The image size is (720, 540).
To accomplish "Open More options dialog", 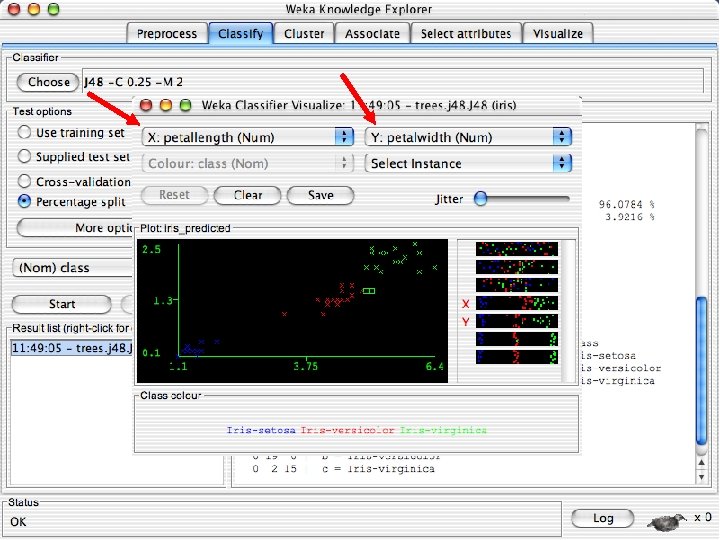I will point(74,228).
